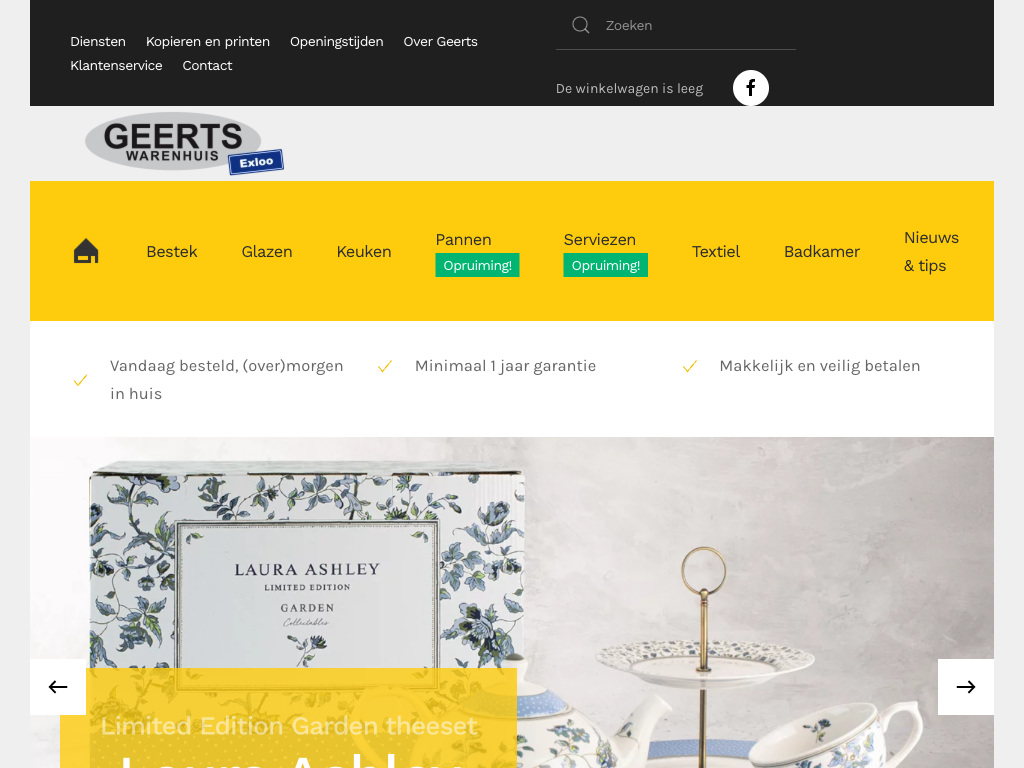
Task: Click the Opruiming! badge under Serviezen
Action: tap(605, 265)
